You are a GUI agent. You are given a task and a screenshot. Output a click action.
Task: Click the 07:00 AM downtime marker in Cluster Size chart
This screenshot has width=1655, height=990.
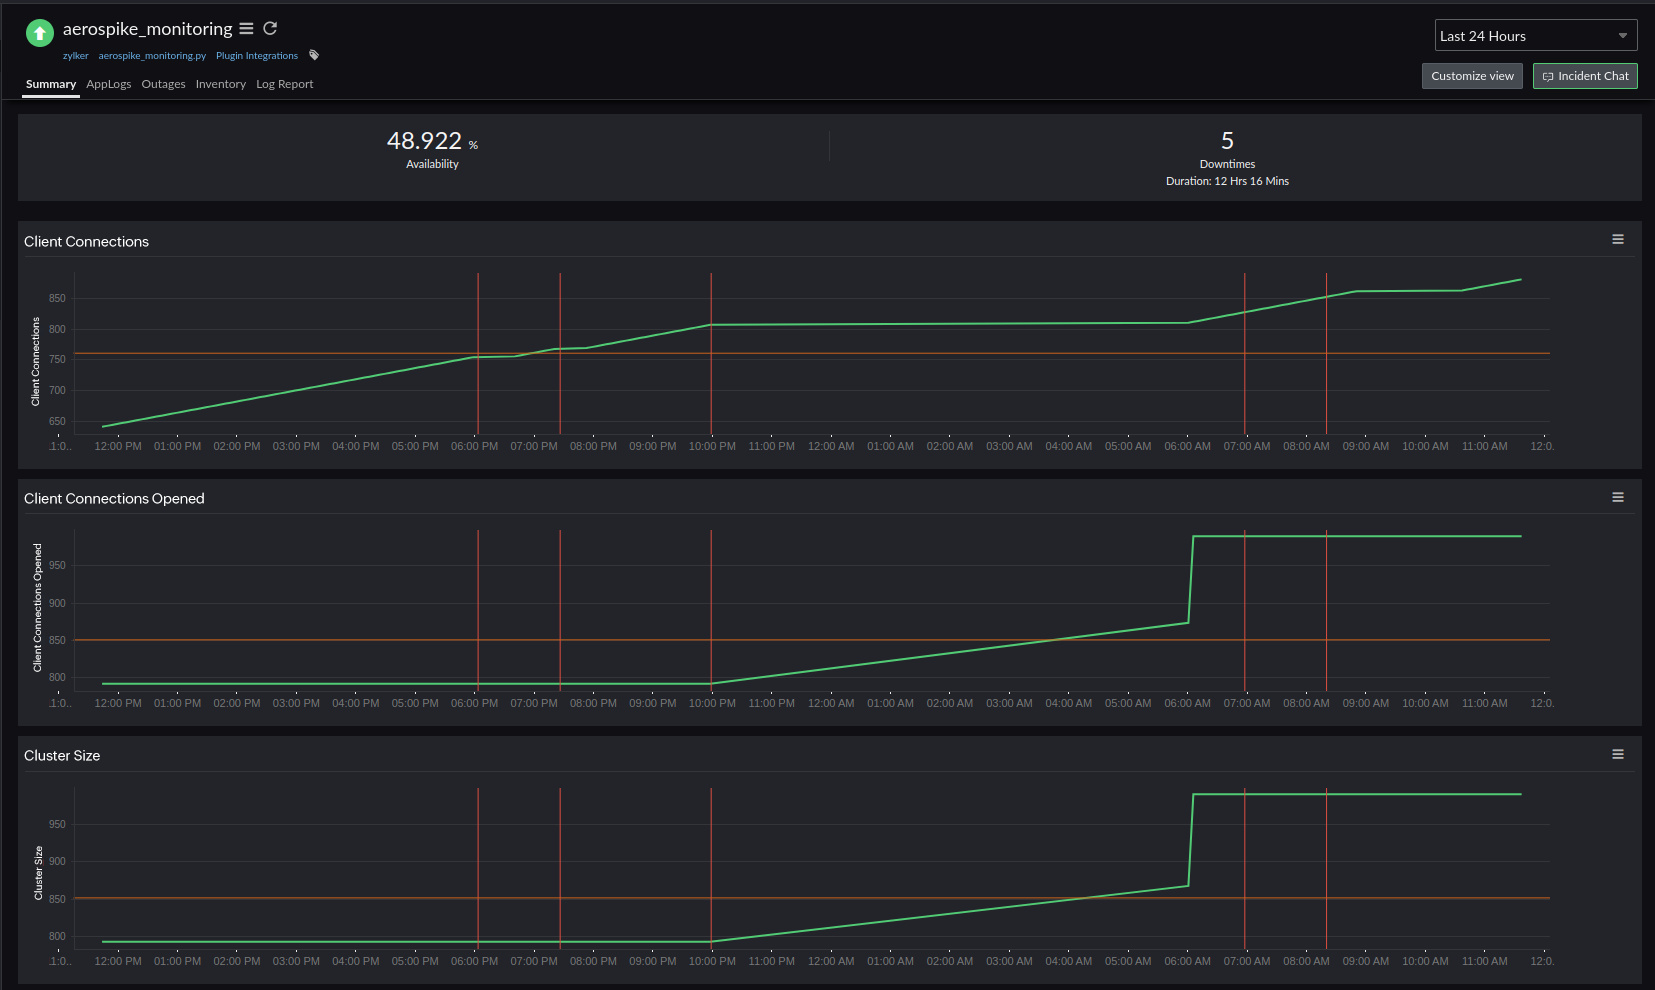[x=1245, y=868]
